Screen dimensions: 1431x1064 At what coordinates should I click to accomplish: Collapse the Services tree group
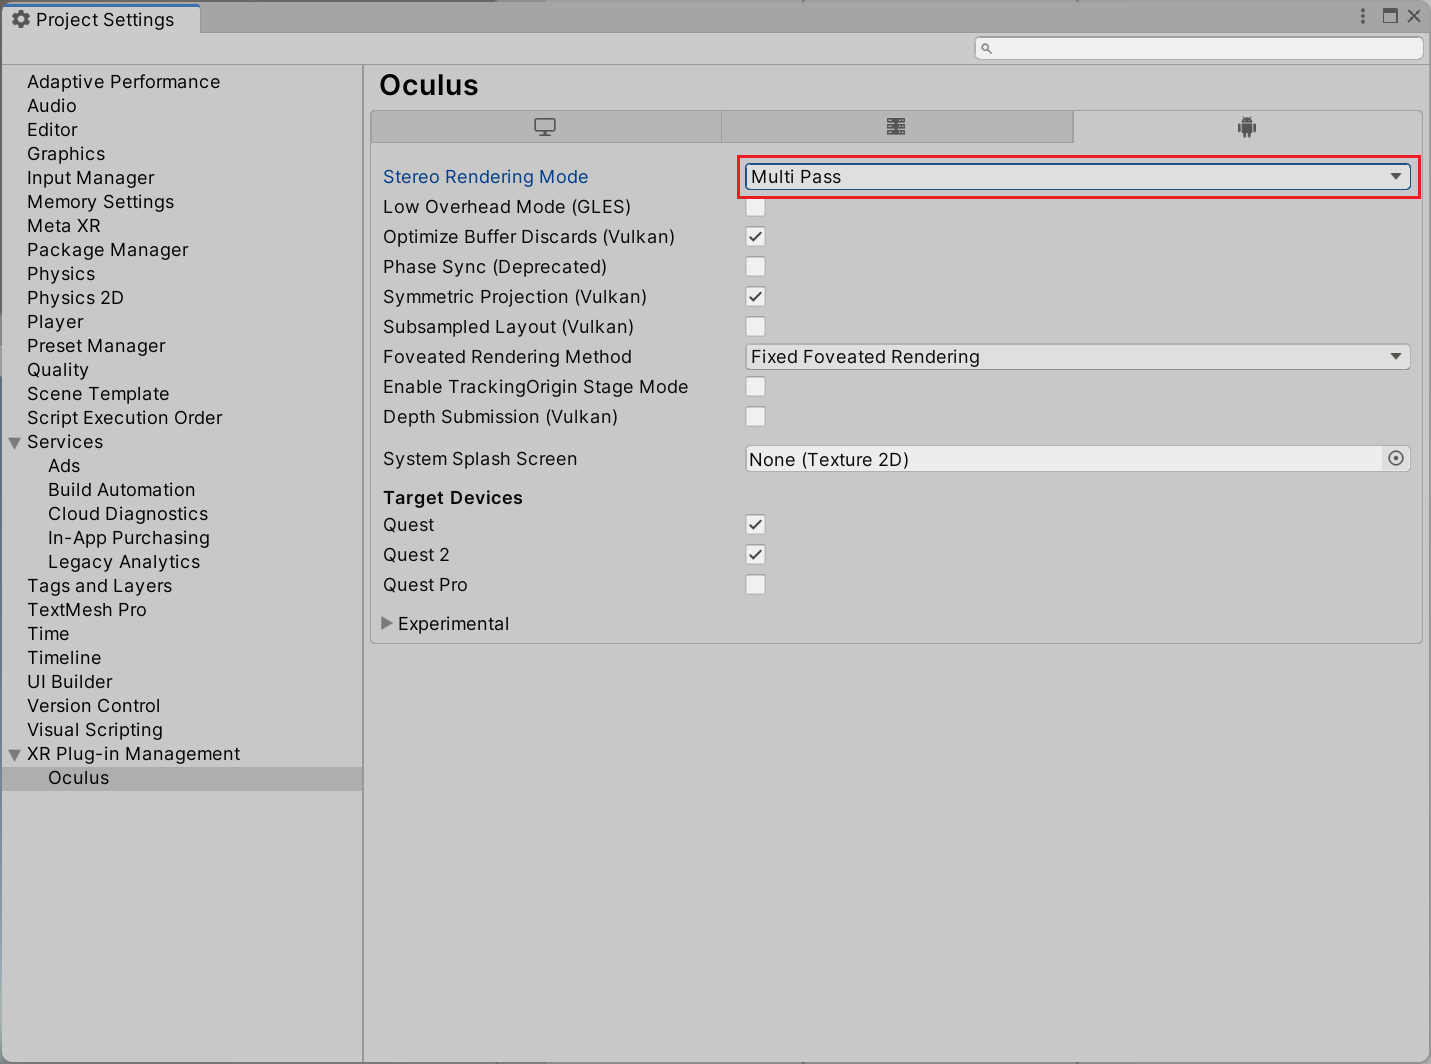pyautogui.click(x=15, y=443)
